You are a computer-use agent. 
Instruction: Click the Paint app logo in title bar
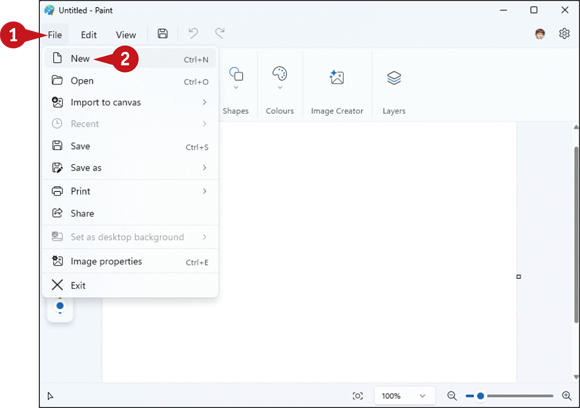point(49,10)
